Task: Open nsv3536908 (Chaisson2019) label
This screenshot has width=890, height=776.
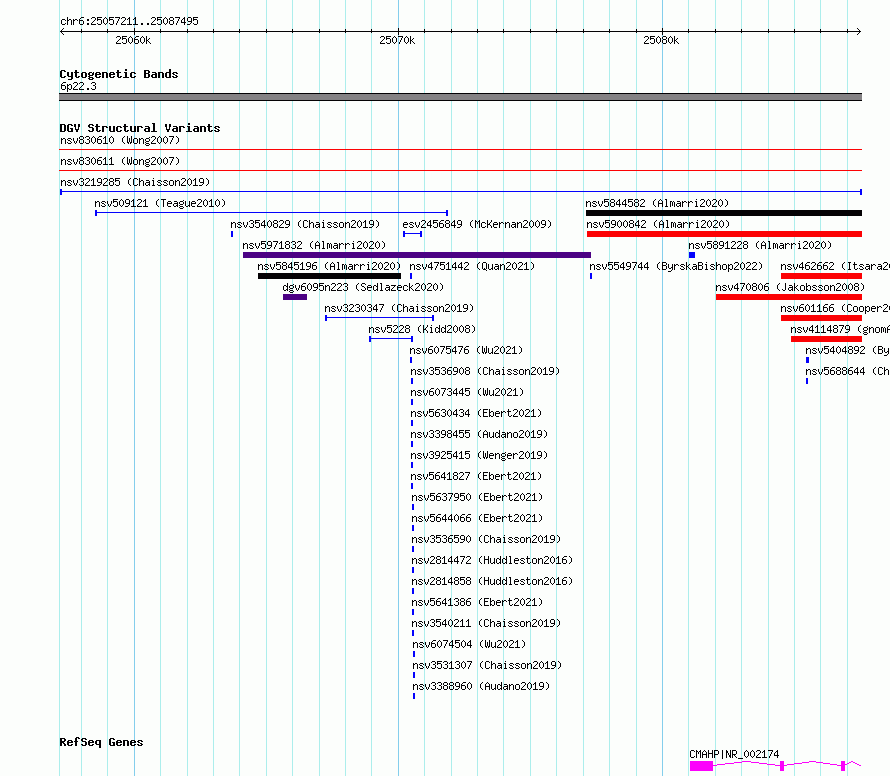Action: click(x=485, y=371)
